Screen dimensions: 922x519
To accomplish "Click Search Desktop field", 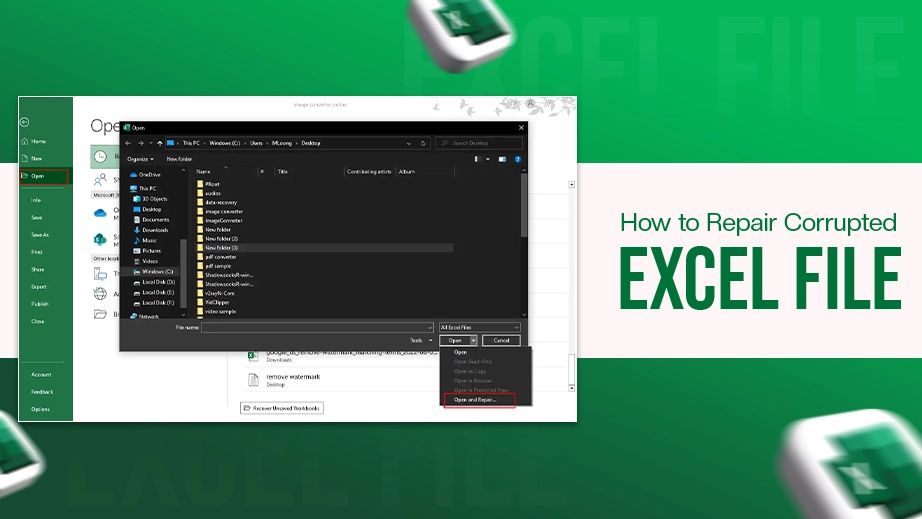I will coord(479,143).
